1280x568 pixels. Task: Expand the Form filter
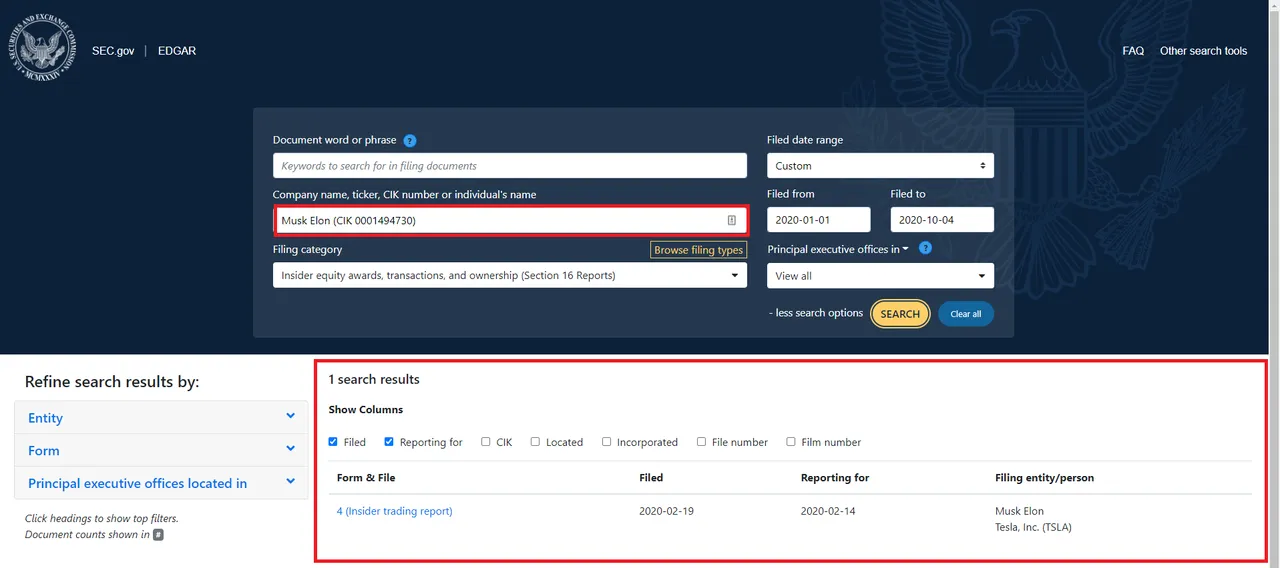[161, 450]
